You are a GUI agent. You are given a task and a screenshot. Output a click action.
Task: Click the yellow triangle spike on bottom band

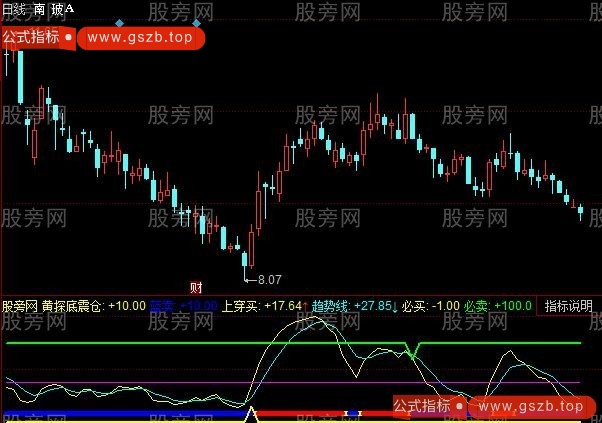point(253,412)
